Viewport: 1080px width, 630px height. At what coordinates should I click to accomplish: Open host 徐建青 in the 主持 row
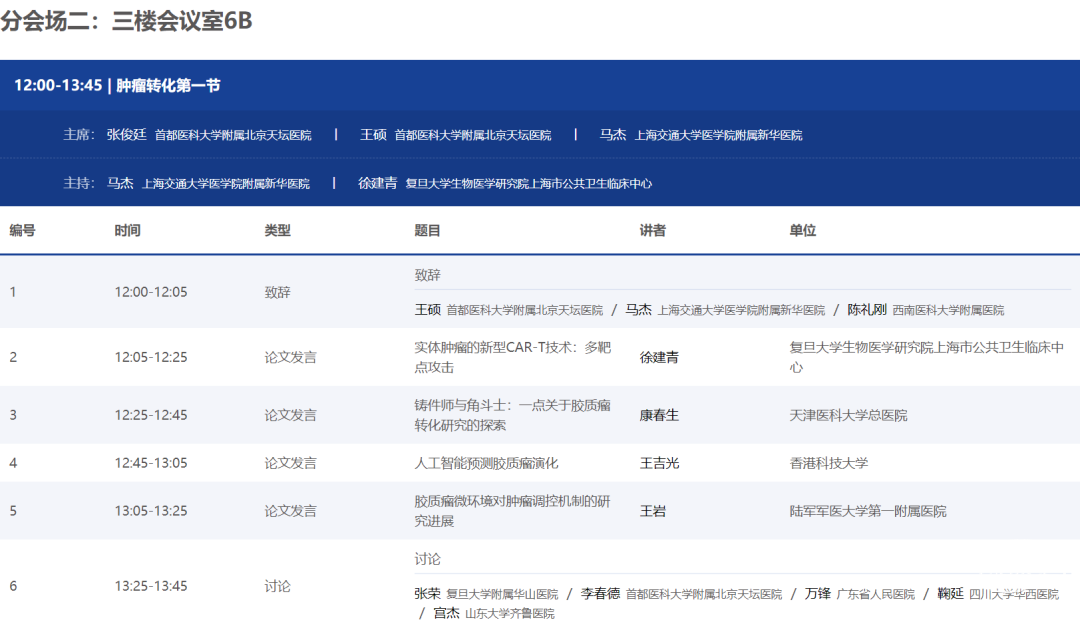coord(378,183)
